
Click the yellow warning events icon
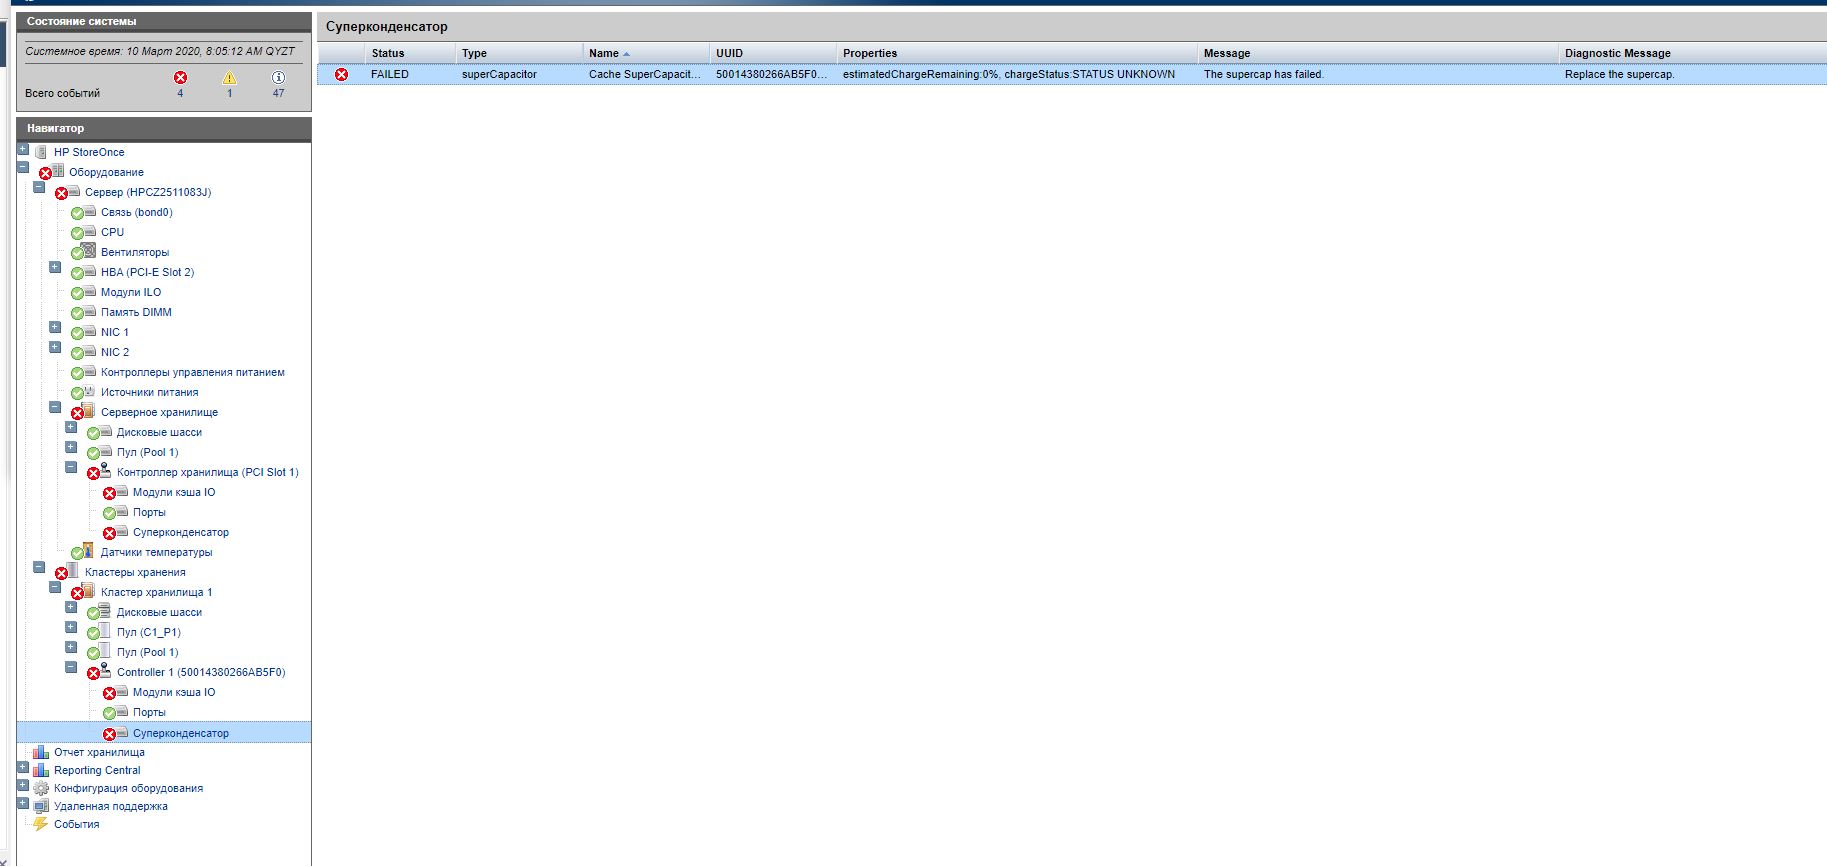point(229,77)
